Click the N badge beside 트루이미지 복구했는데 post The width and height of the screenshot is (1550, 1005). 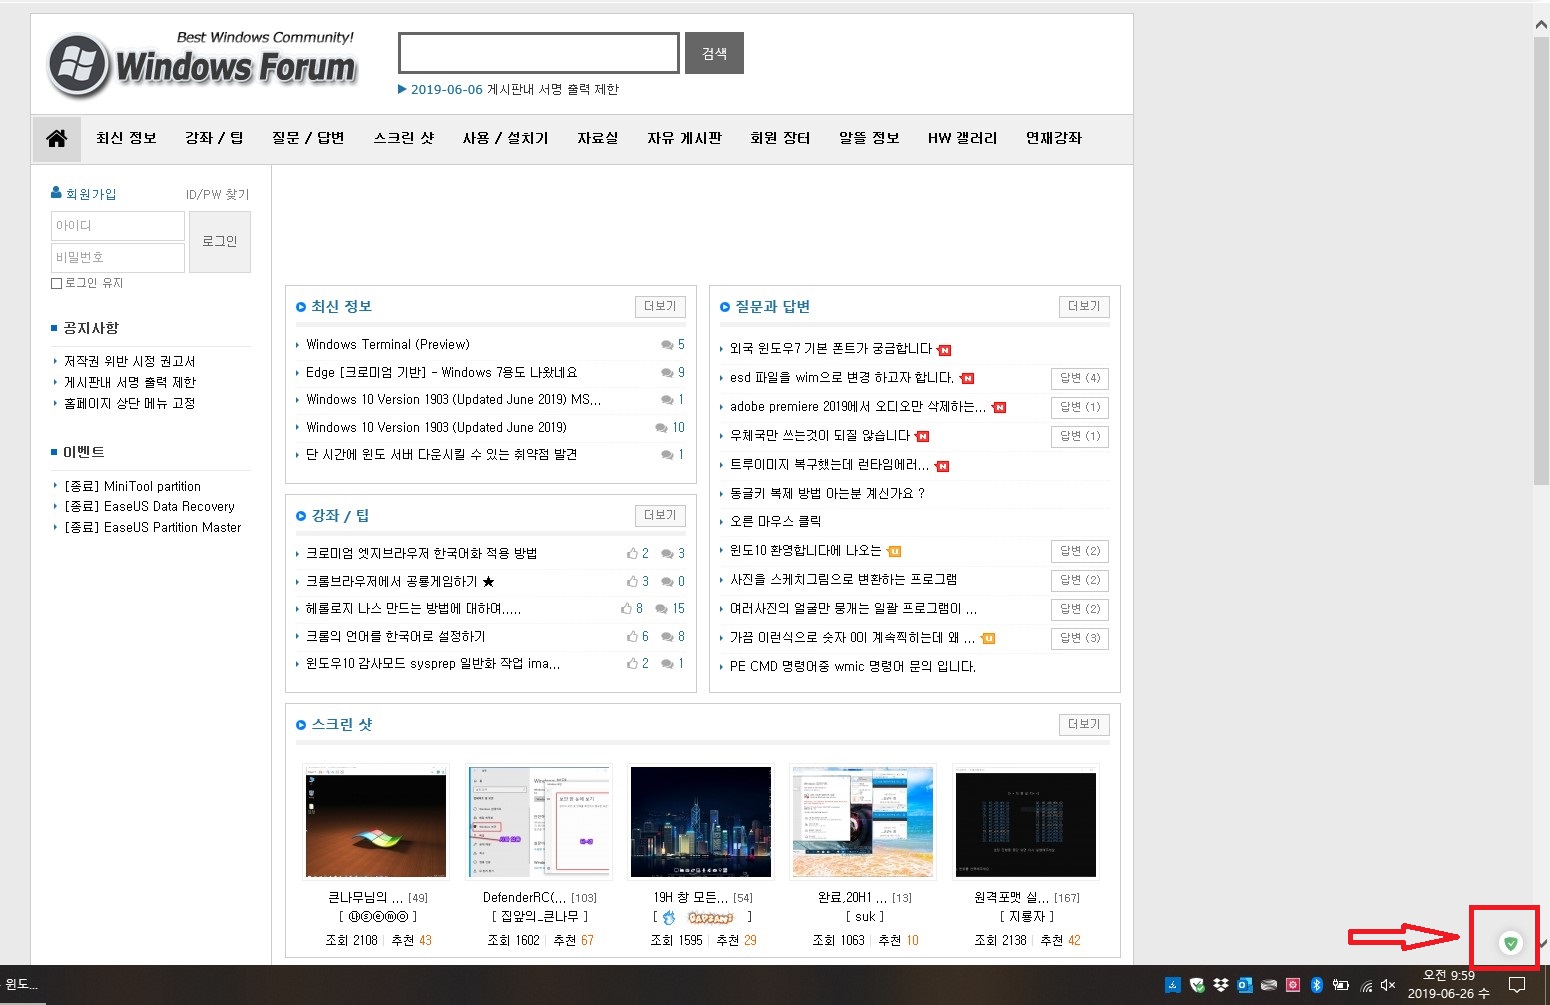click(942, 466)
